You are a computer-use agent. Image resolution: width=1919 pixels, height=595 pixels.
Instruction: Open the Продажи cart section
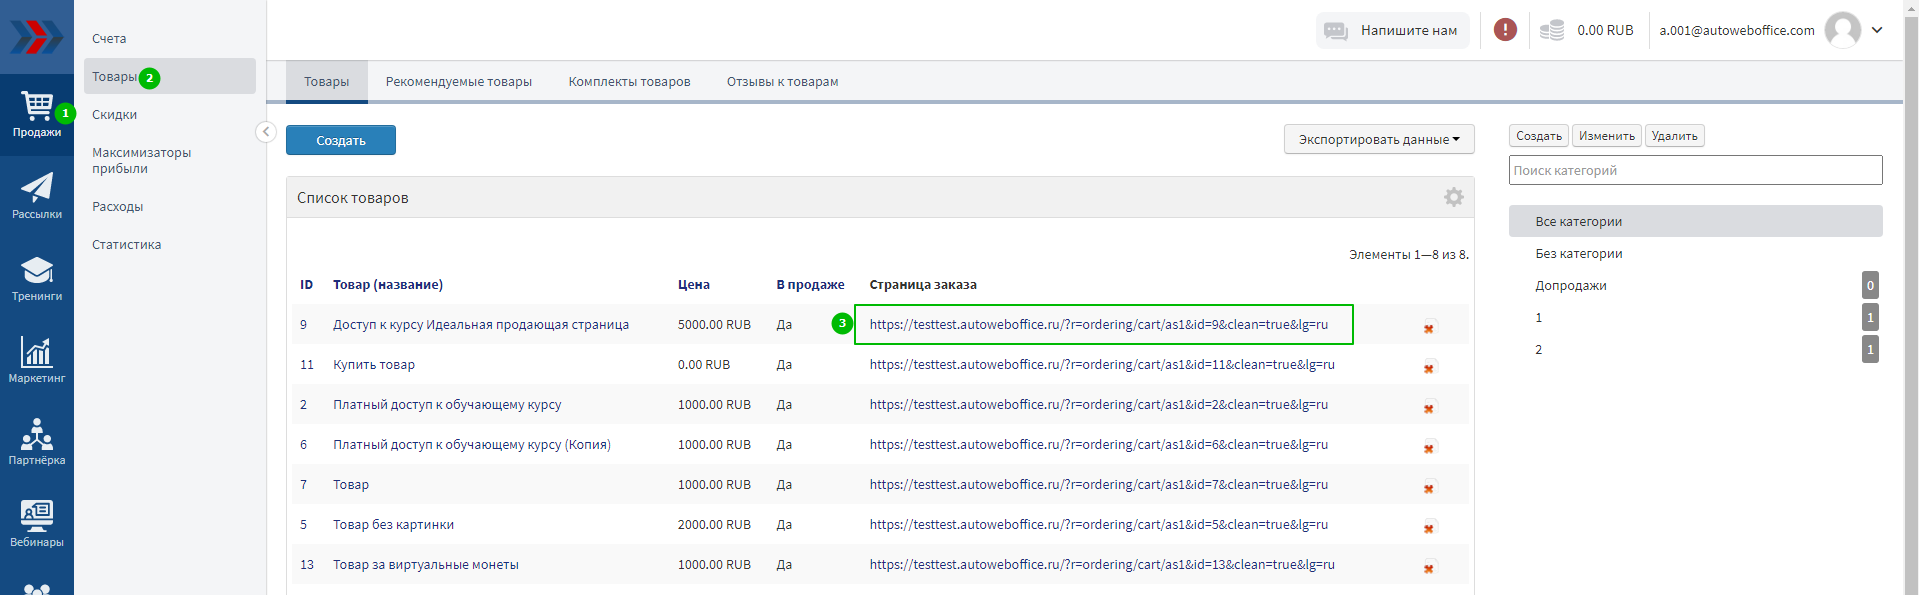click(37, 114)
